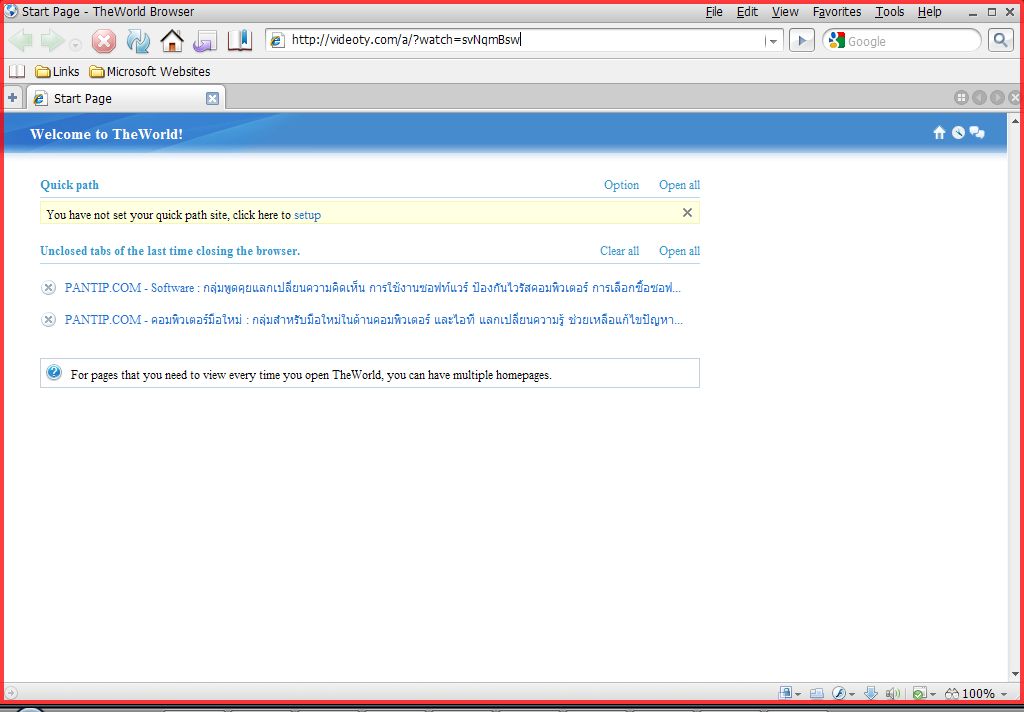1024x712 pixels.
Task: Open the download manager arrow icon
Action: (x=871, y=693)
